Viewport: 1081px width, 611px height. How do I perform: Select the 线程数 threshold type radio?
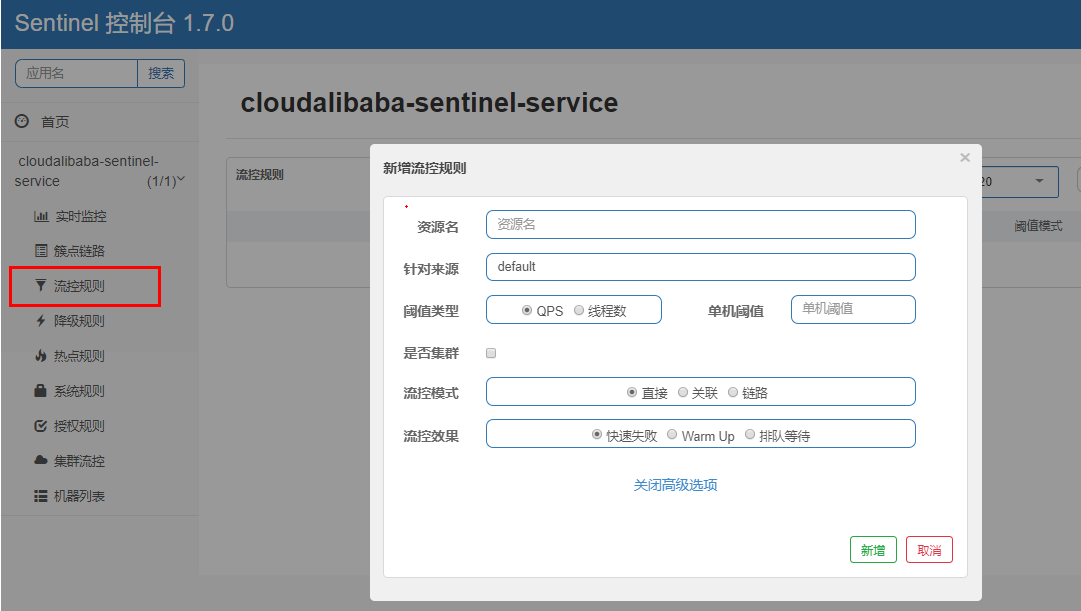pyautogui.click(x=579, y=311)
